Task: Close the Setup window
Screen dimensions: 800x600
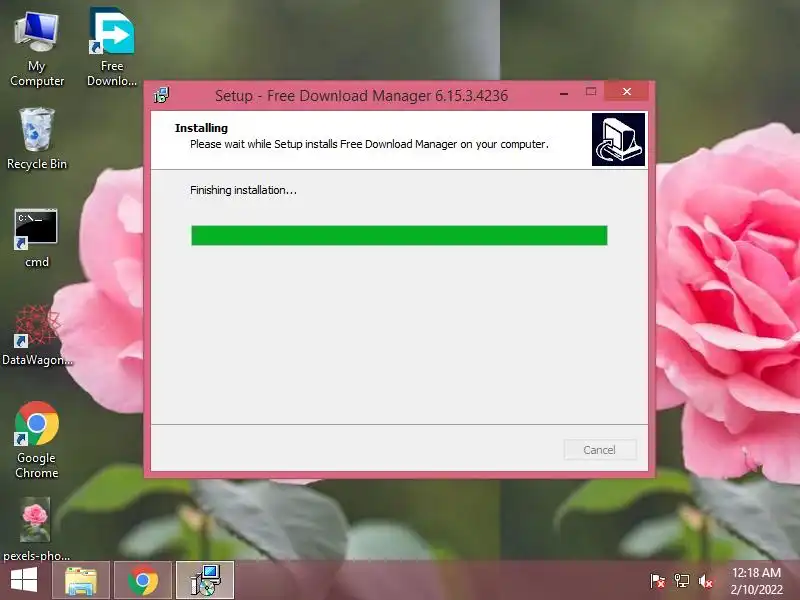Action: 627,92
